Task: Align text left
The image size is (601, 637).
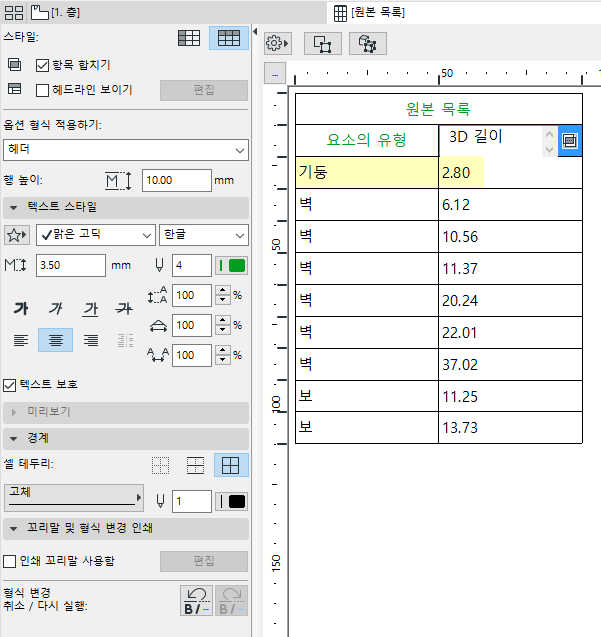Action: 21,340
